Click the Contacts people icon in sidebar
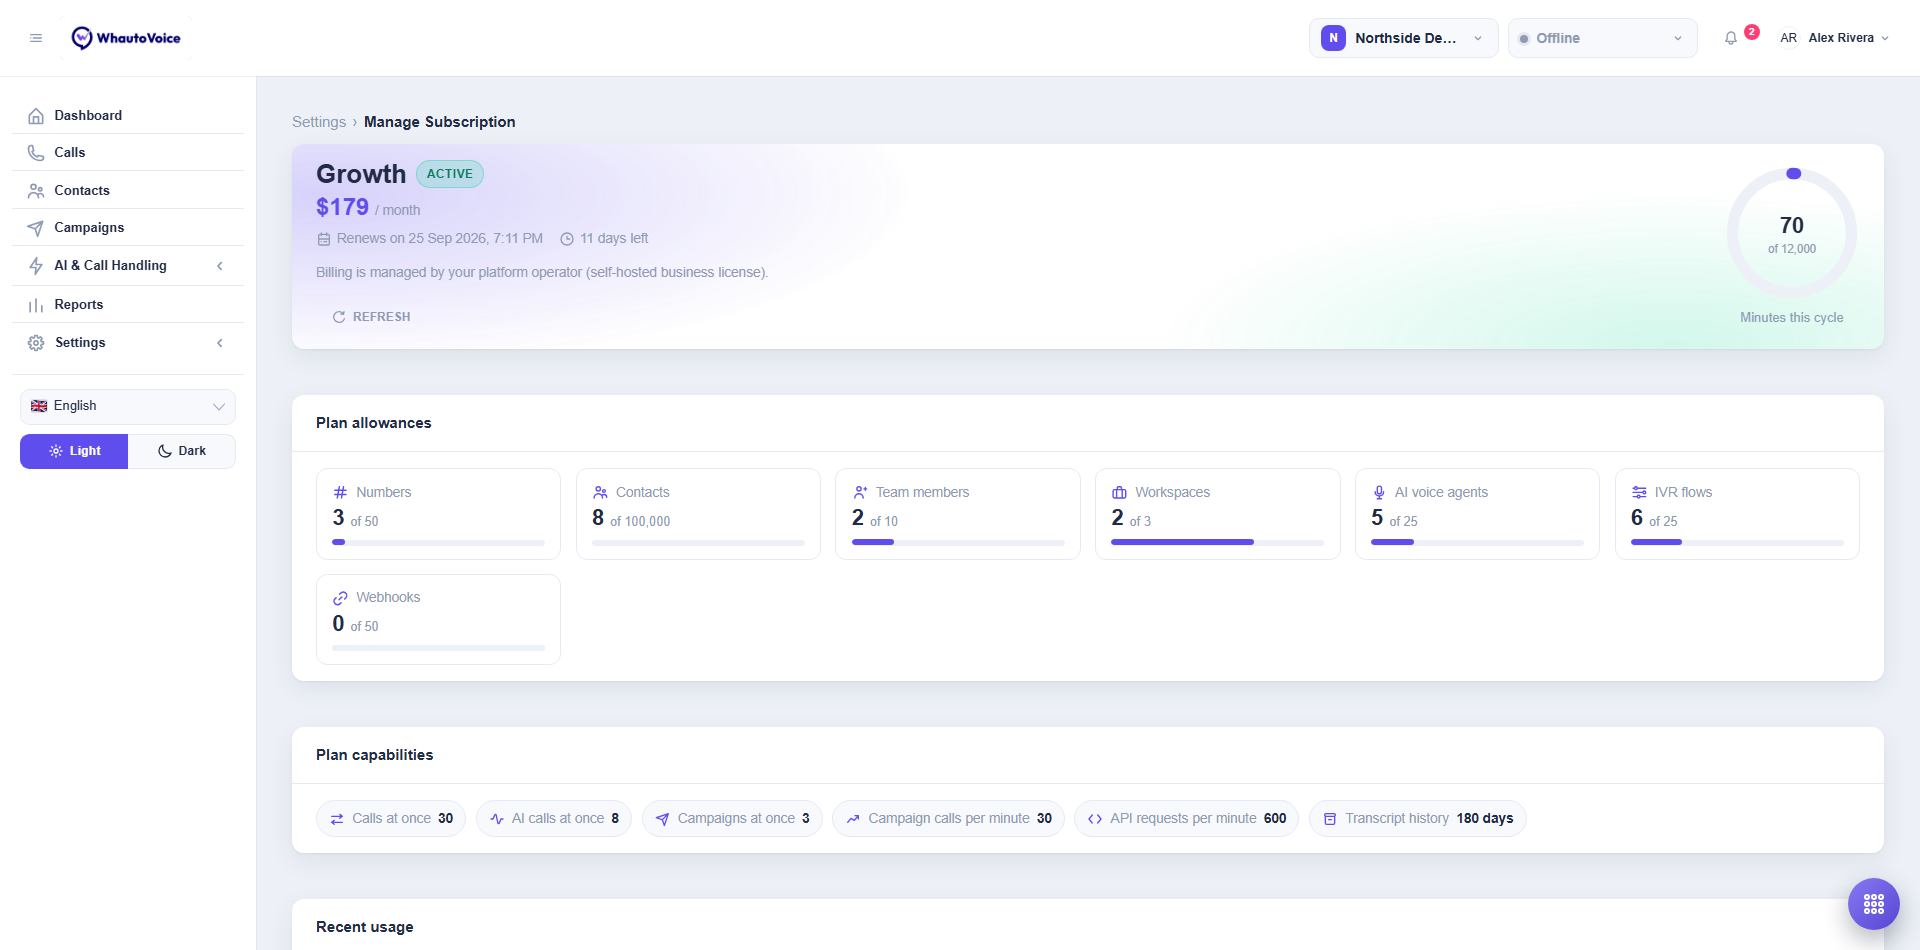The width and height of the screenshot is (1920, 950). (36, 191)
